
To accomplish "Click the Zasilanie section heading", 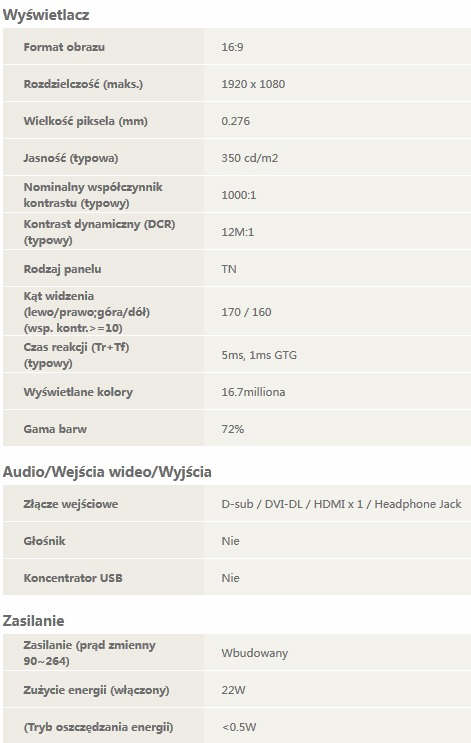I will point(33,621).
